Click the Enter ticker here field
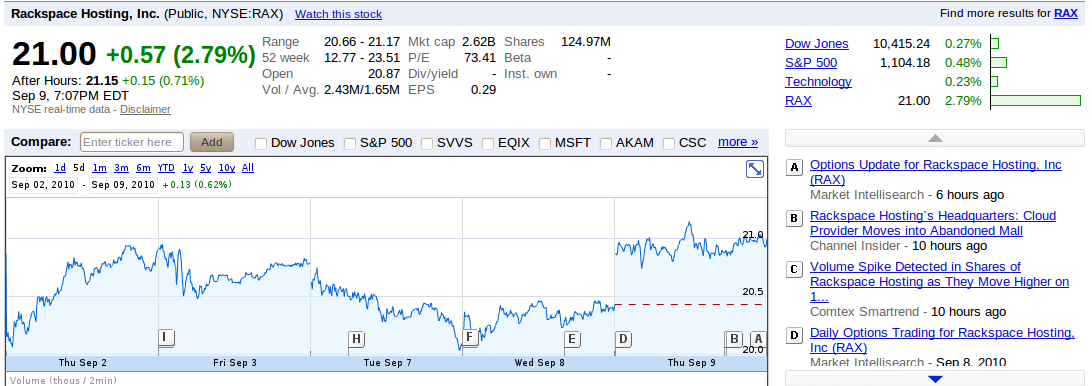1092x386 pixels. pyautogui.click(x=132, y=142)
